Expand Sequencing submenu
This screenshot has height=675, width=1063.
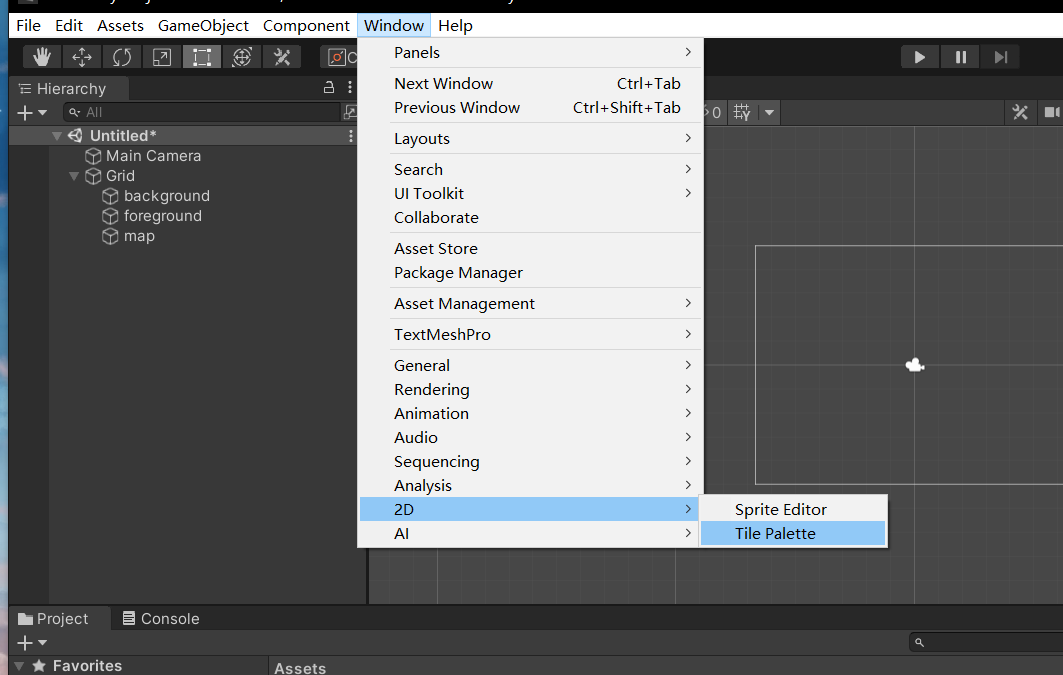tap(531, 462)
